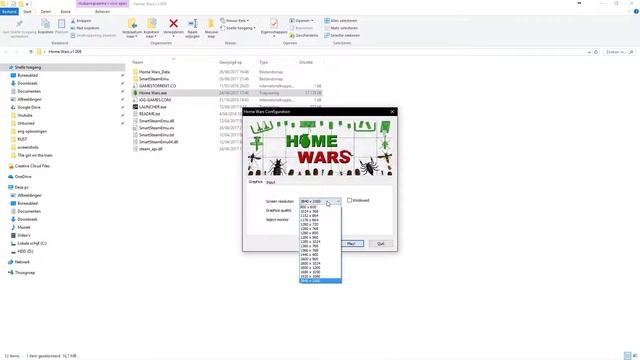
Task: Sort files by the Grootte column header
Action: tap(306, 62)
